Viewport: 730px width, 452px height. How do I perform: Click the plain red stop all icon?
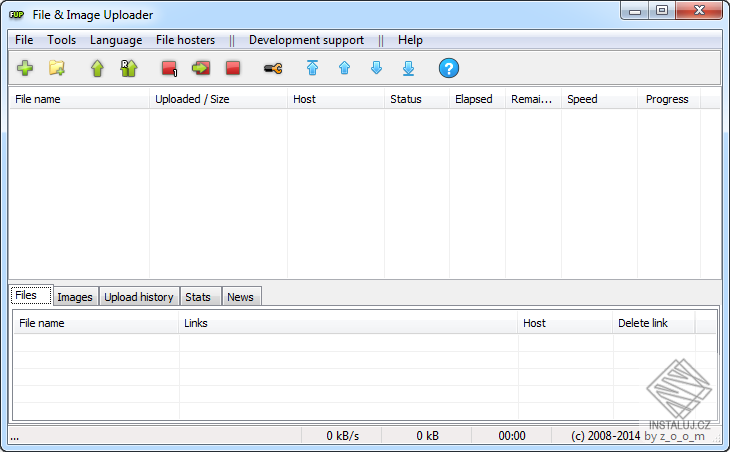(x=233, y=68)
